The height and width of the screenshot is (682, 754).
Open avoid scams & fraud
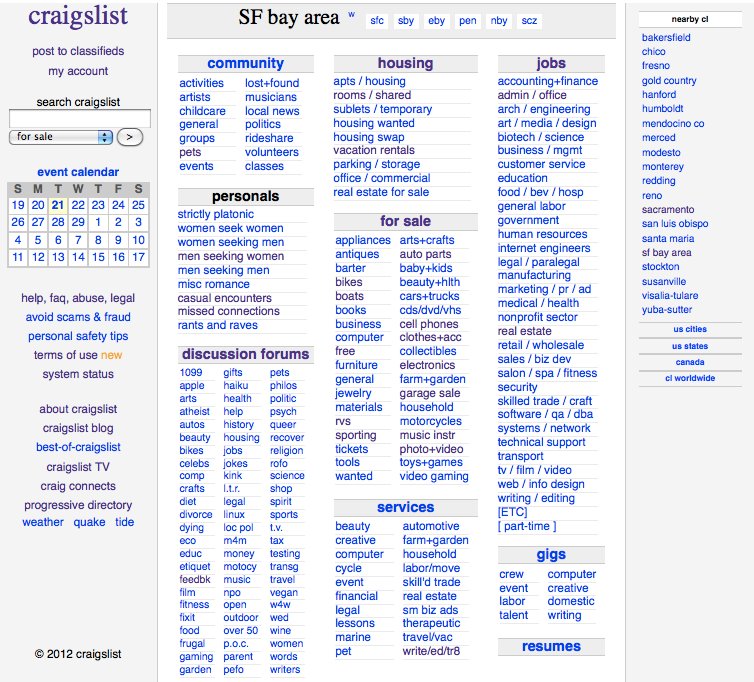coord(78,317)
